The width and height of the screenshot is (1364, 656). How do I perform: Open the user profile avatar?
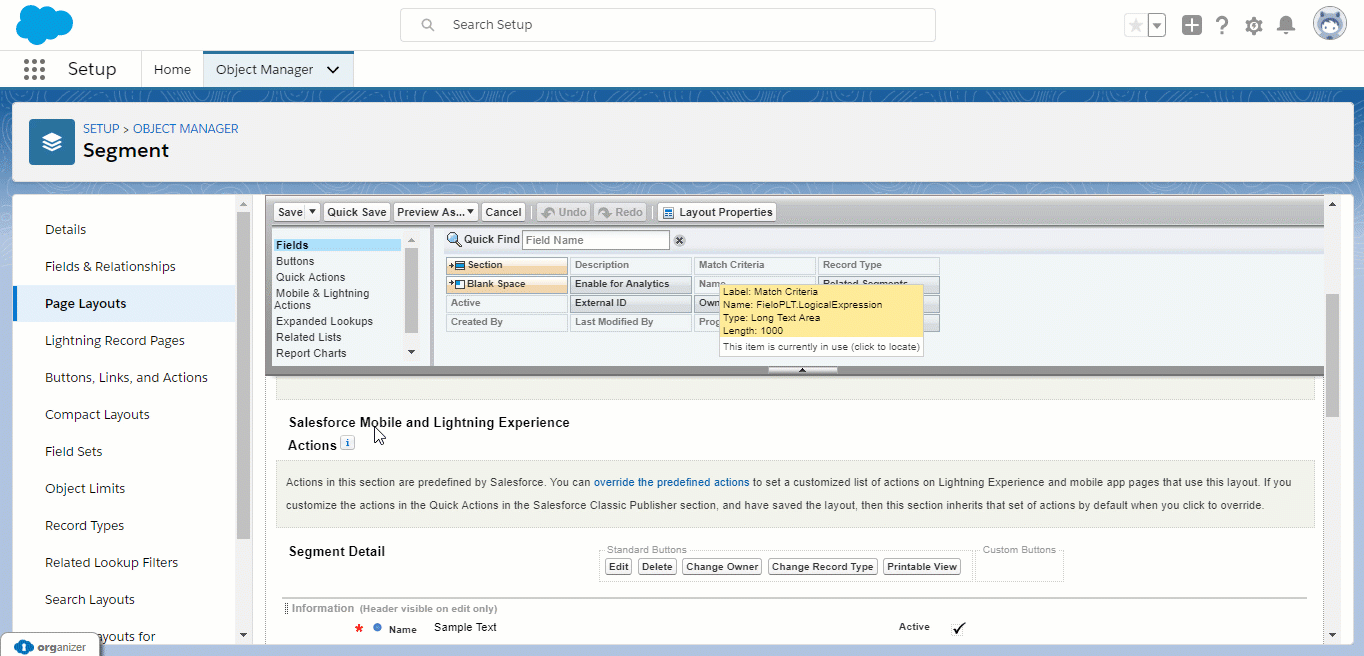pos(1330,25)
